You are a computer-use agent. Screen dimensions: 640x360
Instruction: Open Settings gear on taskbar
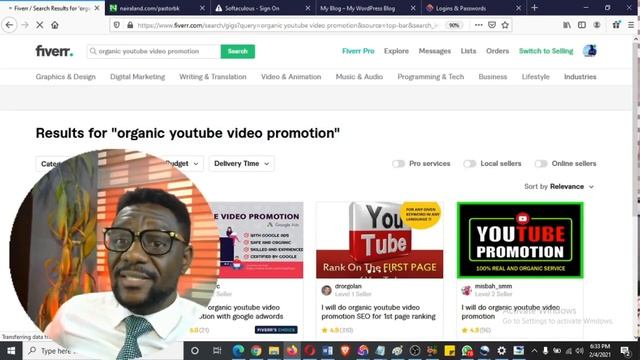[x=501, y=351]
